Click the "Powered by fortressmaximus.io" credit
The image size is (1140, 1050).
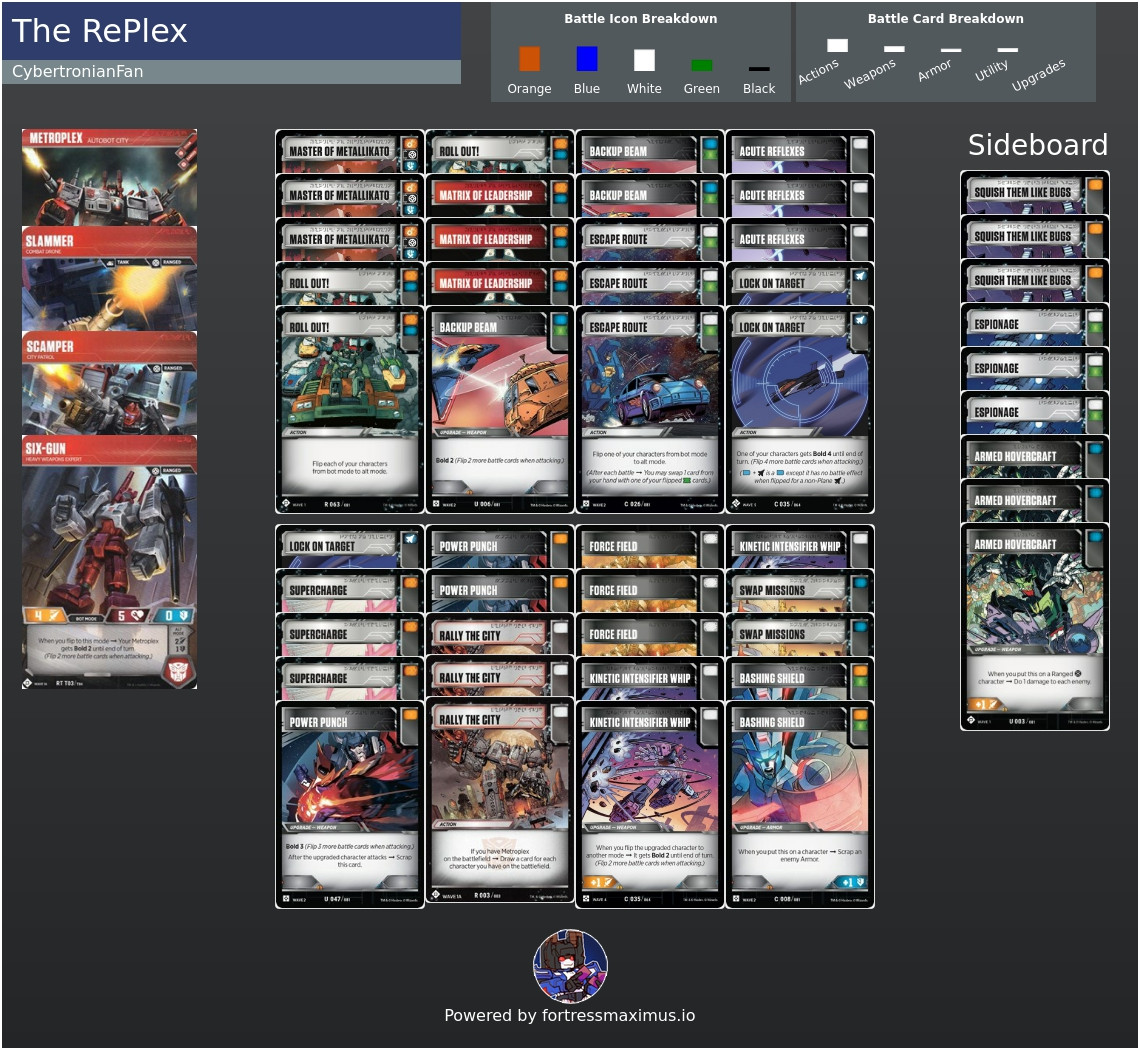tap(570, 1015)
